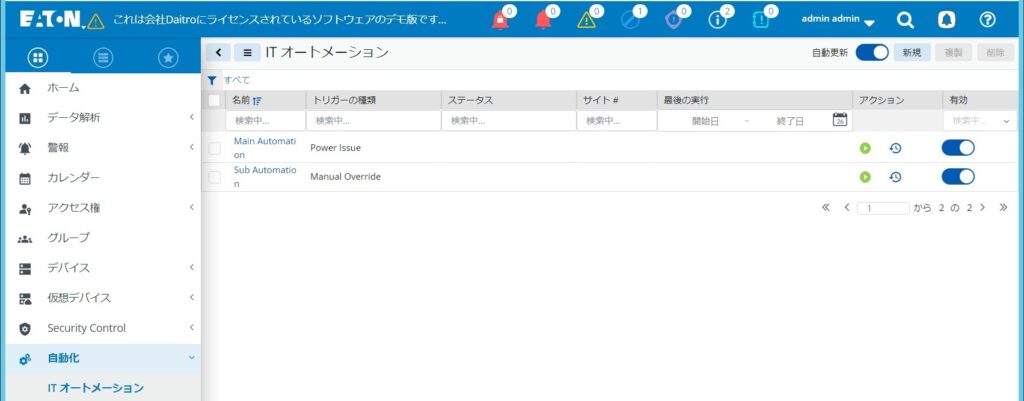Toggle the 自動更新 auto-refresh switch
The image size is (1024, 401).
(872, 52)
